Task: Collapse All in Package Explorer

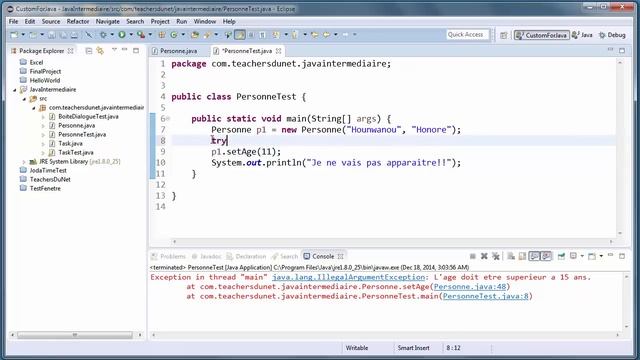Action: click(x=89, y=51)
